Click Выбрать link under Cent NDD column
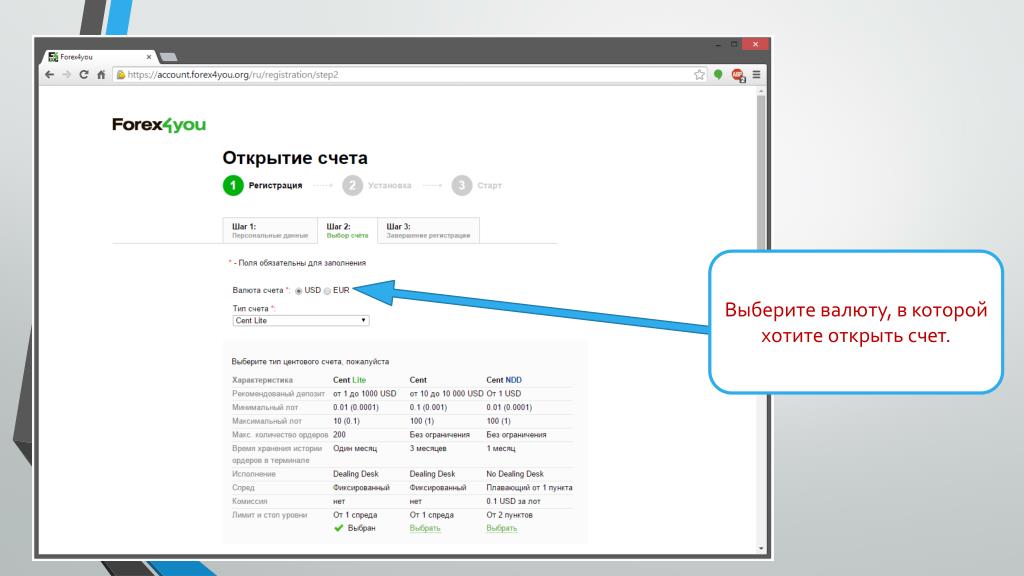 pos(502,528)
